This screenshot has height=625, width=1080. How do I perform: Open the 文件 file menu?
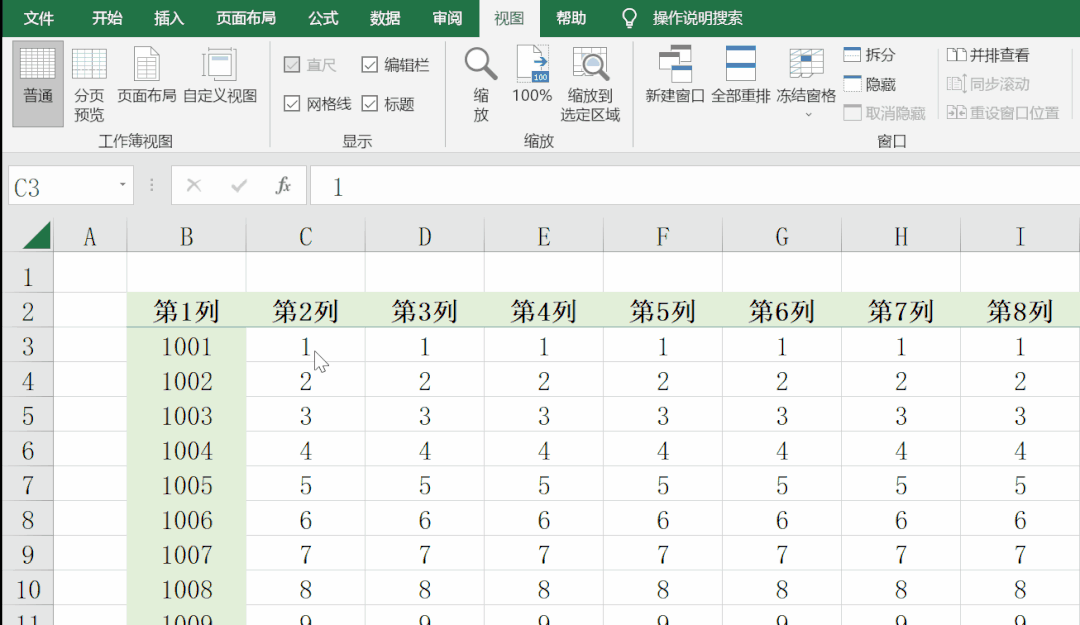(x=39, y=18)
